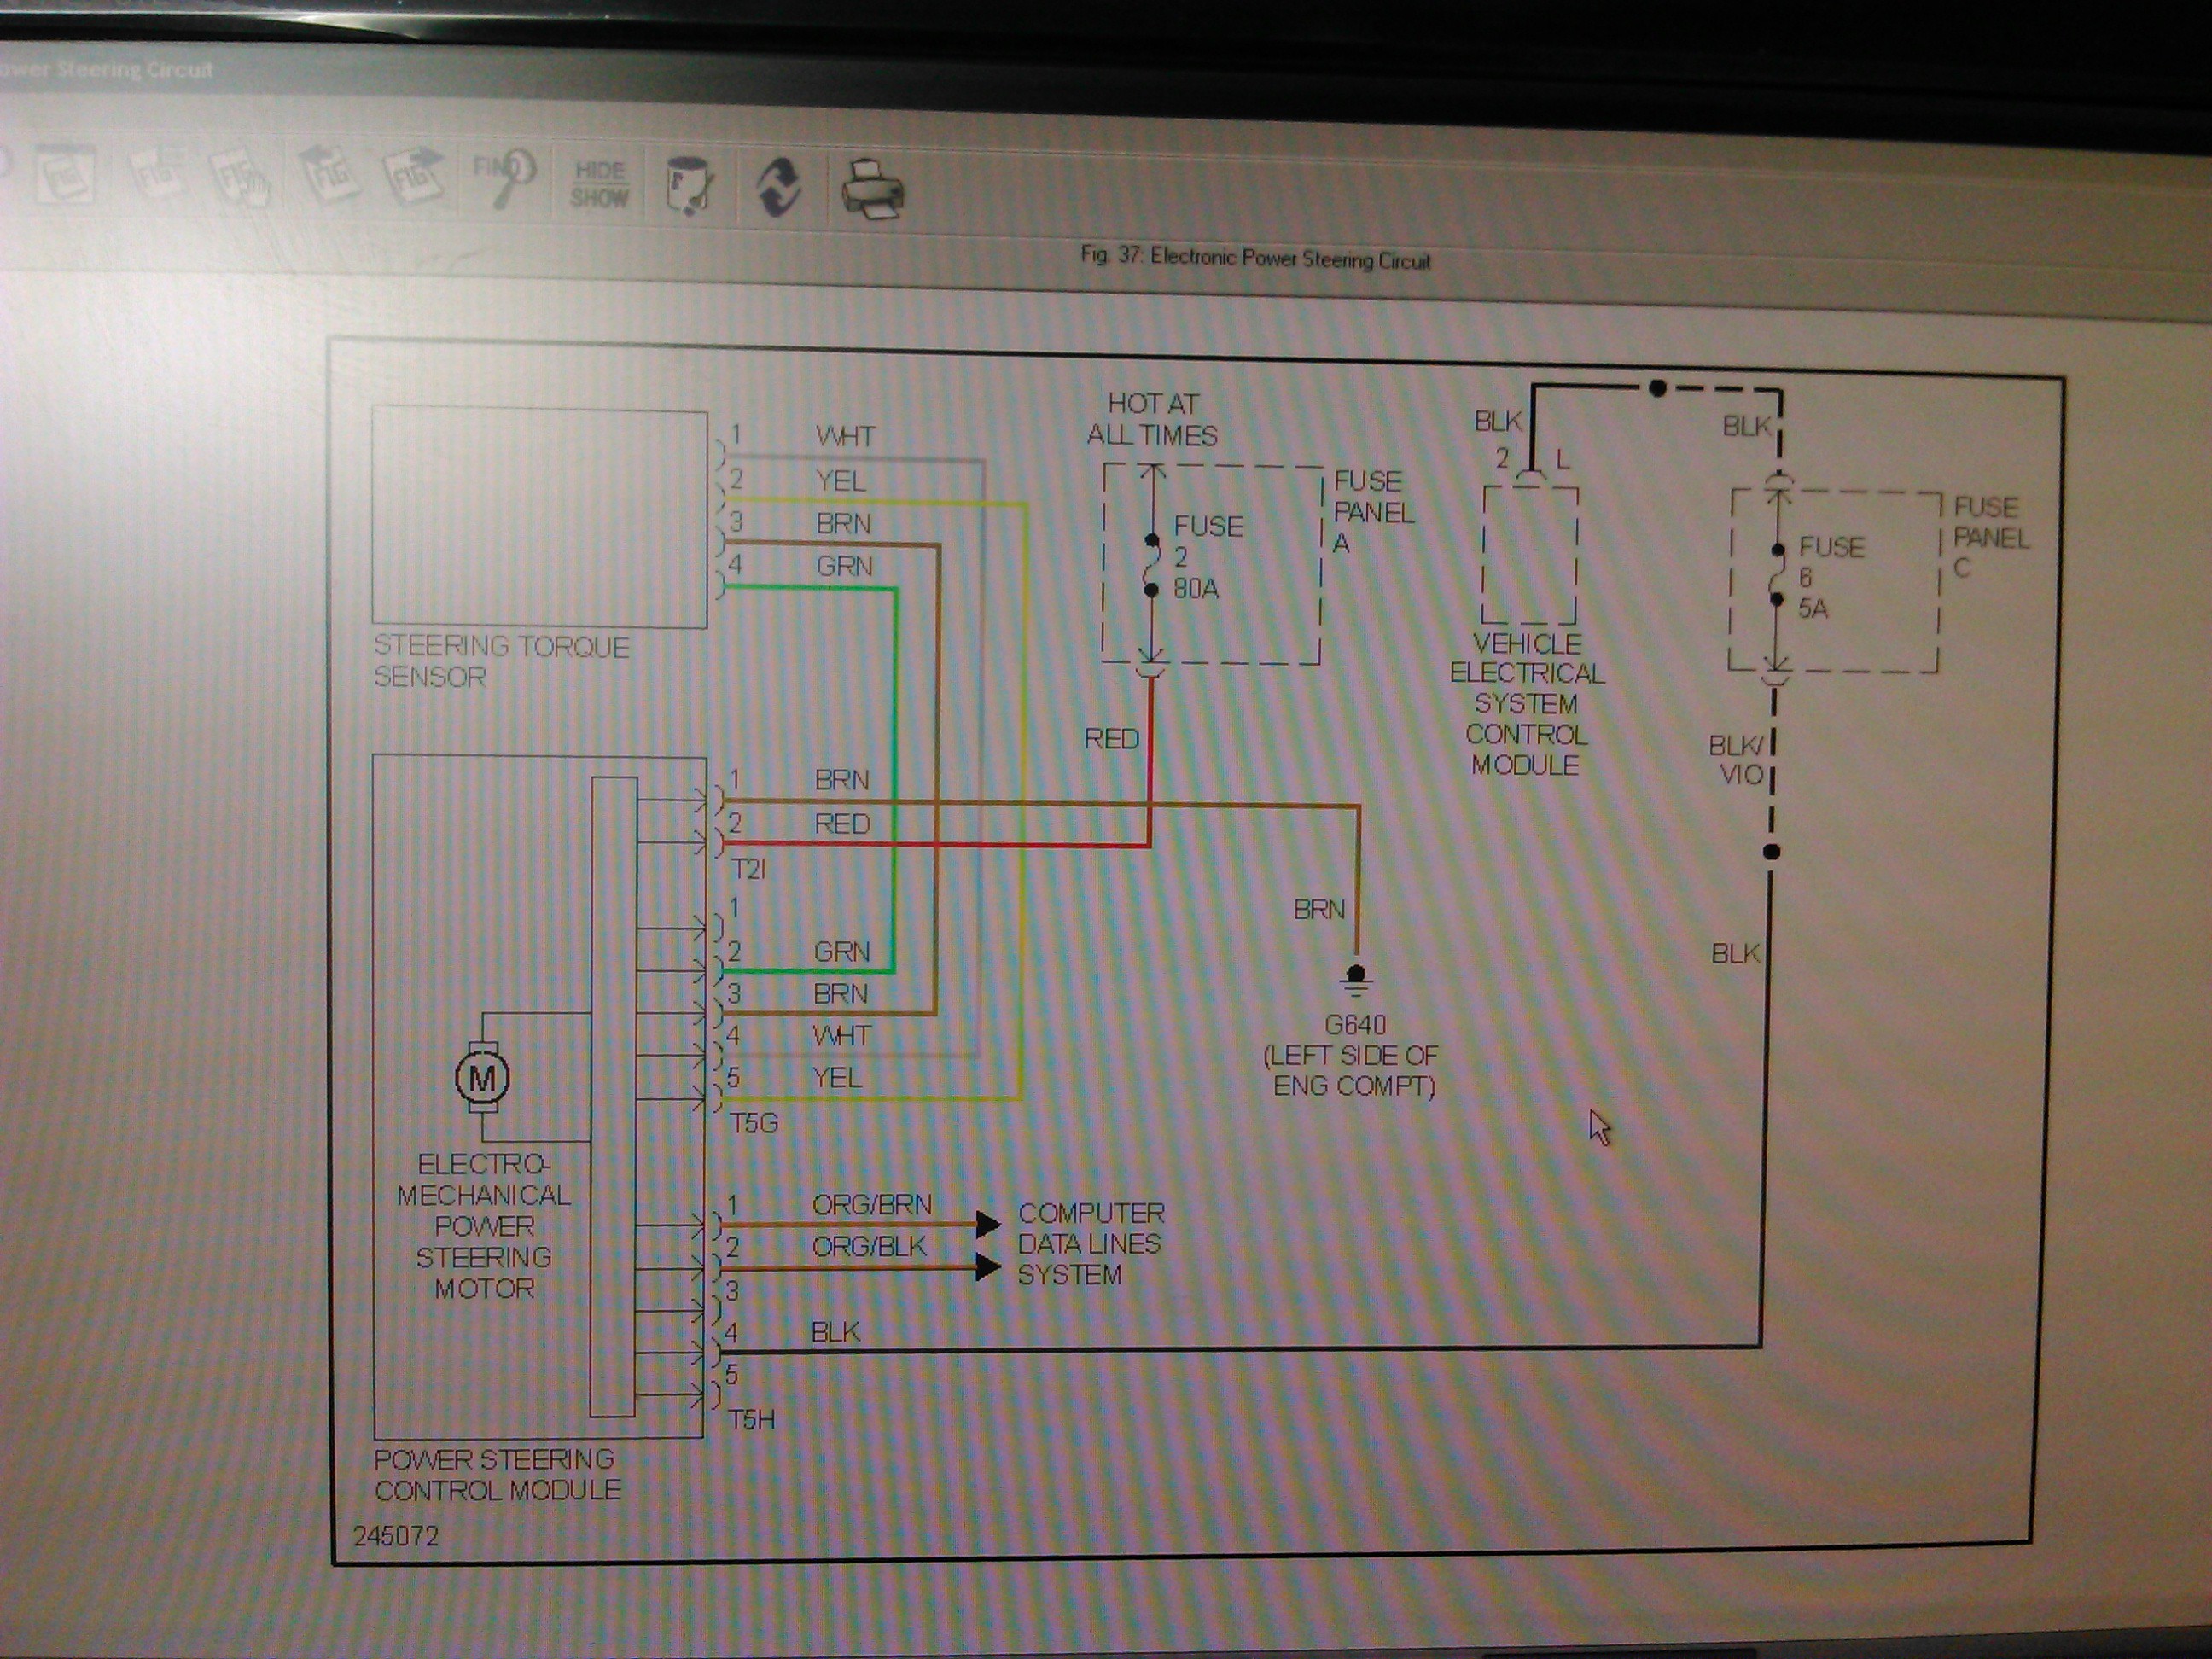
Task: Click T5H pin 4 BLK wire label
Action: tap(835, 1332)
